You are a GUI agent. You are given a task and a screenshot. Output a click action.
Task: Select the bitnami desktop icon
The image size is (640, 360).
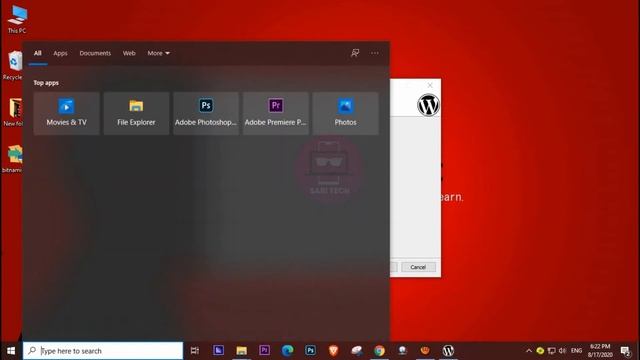point(13,158)
